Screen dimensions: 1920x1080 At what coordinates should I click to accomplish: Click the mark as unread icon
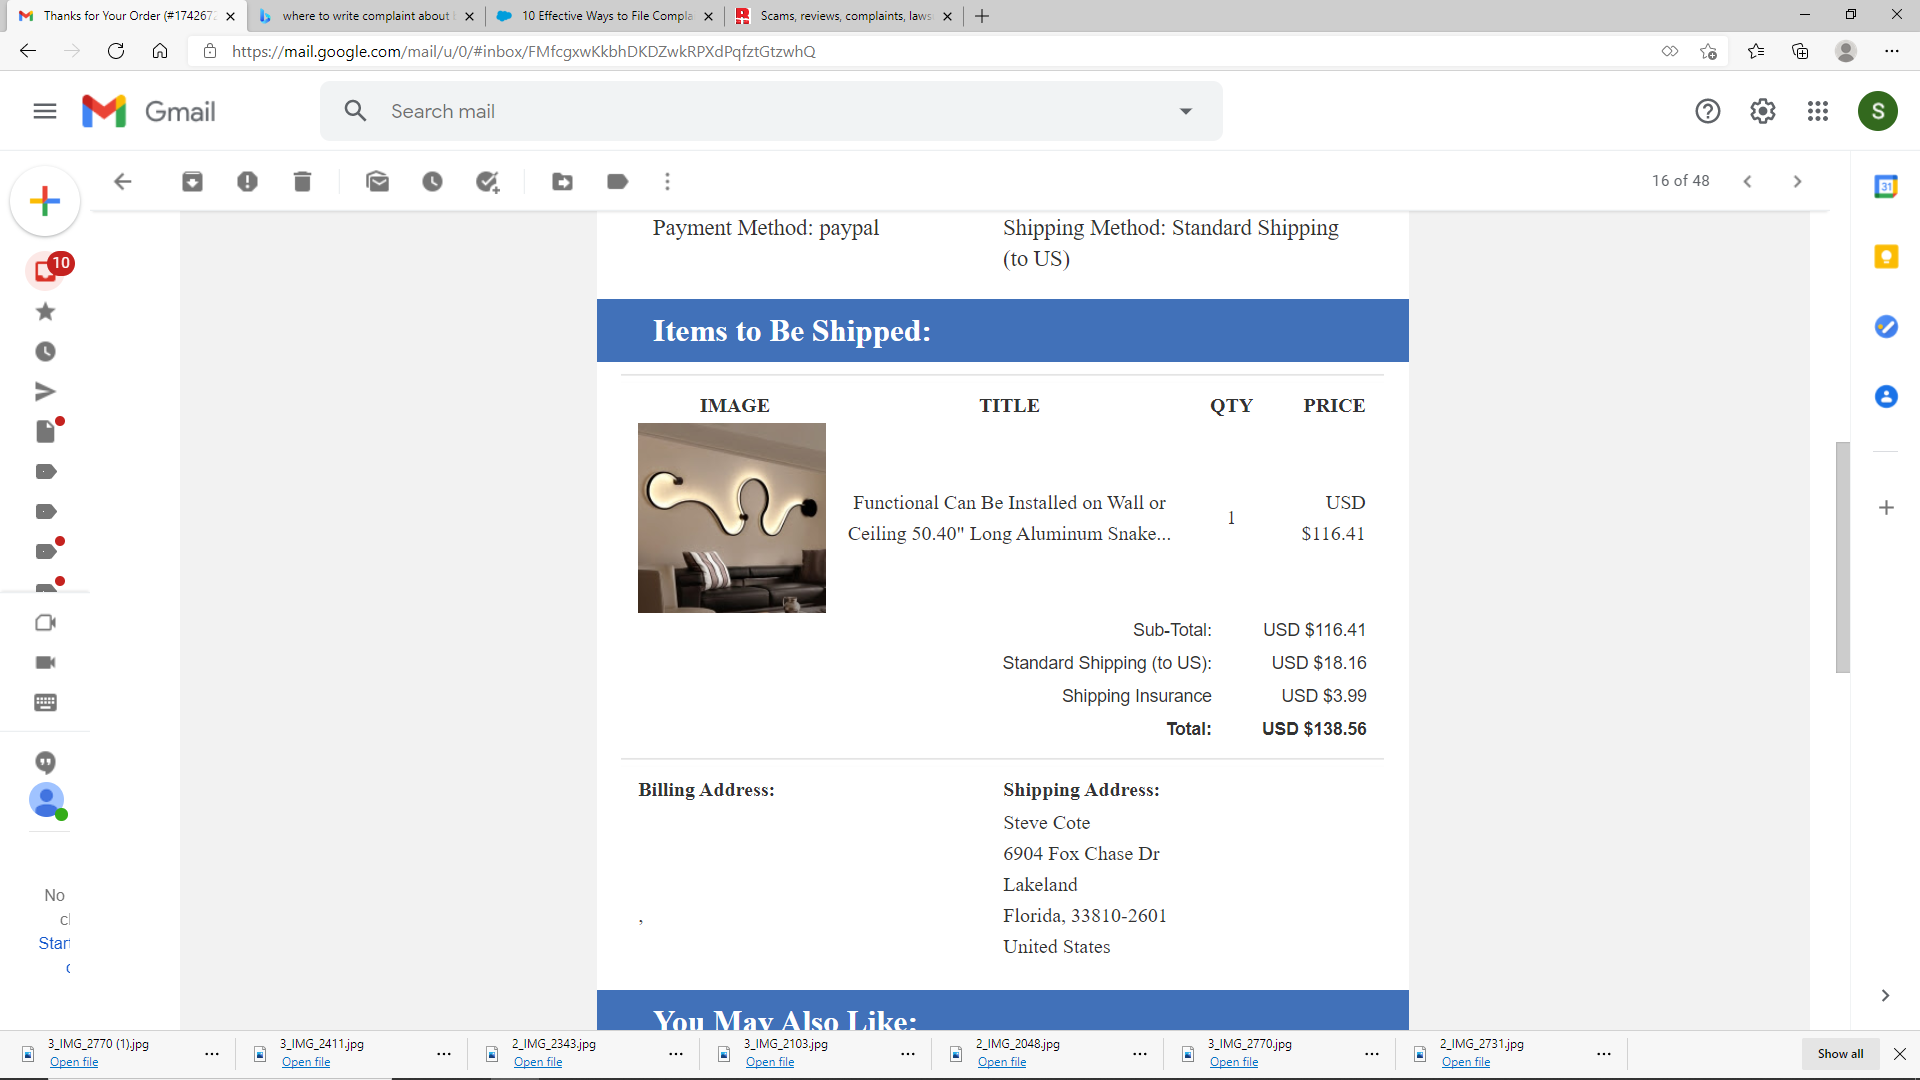[376, 181]
